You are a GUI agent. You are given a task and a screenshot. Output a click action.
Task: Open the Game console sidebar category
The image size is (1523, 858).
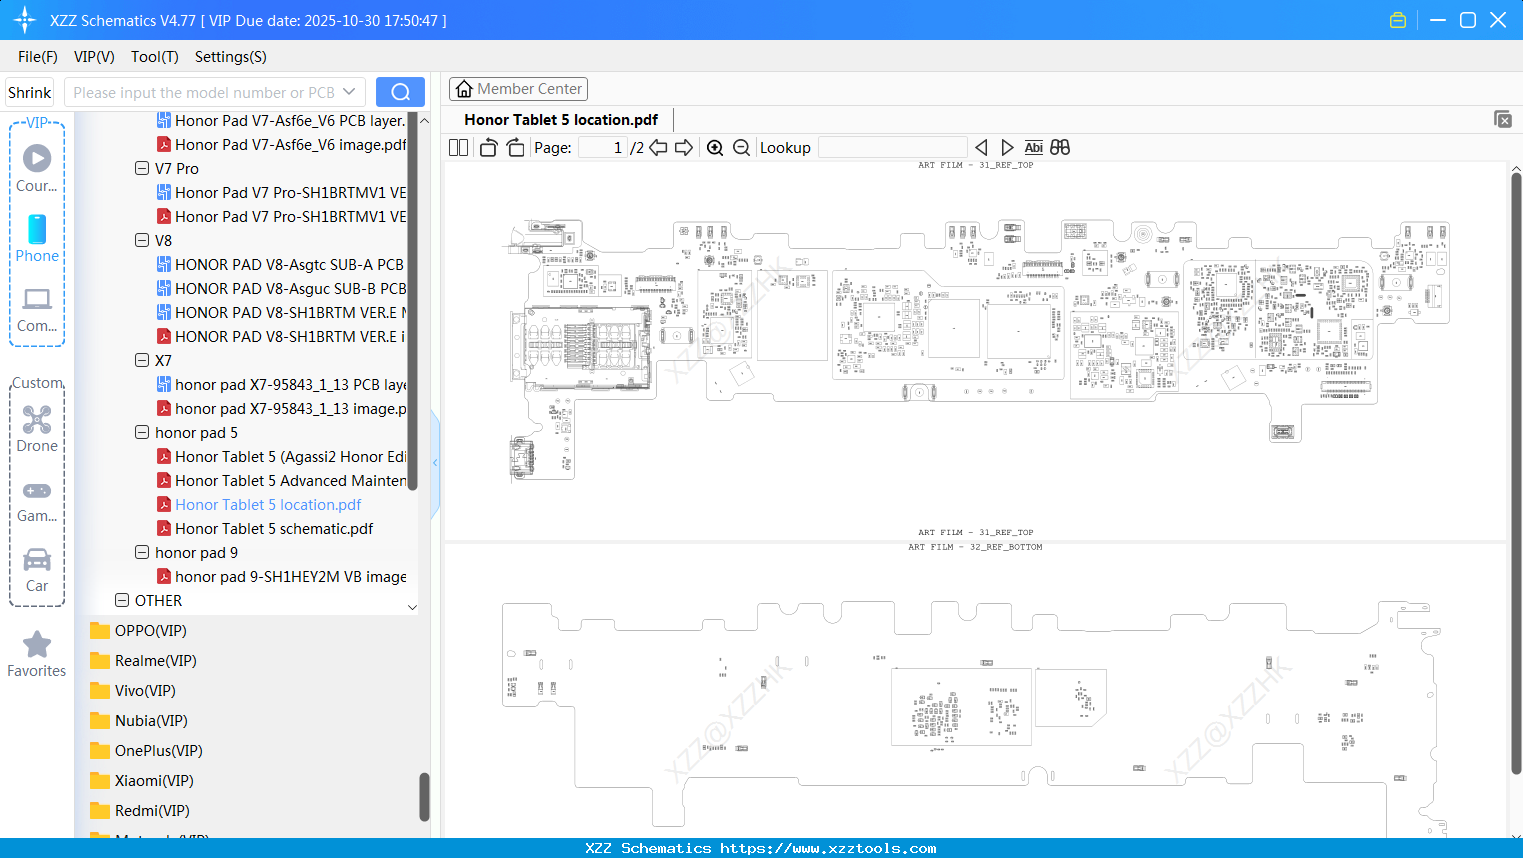point(37,500)
